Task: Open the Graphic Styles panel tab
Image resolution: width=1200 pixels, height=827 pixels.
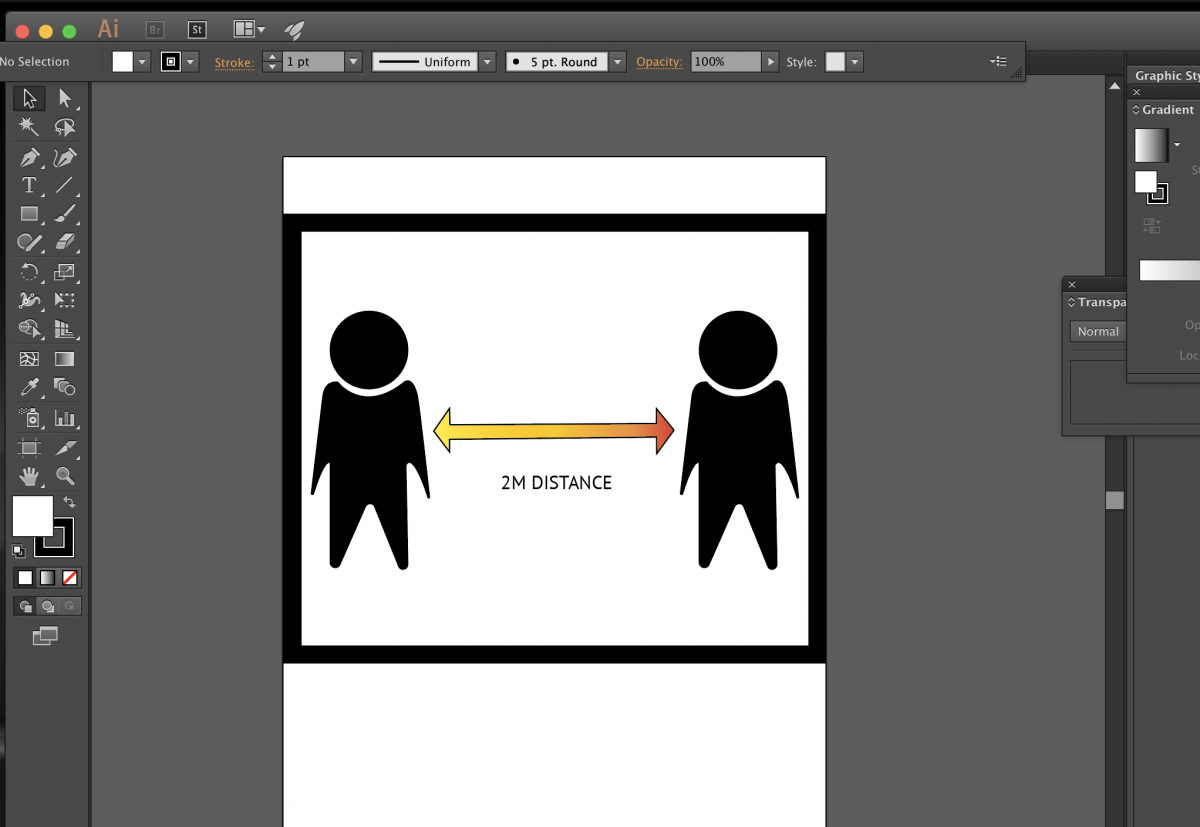Action: [x=1167, y=76]
